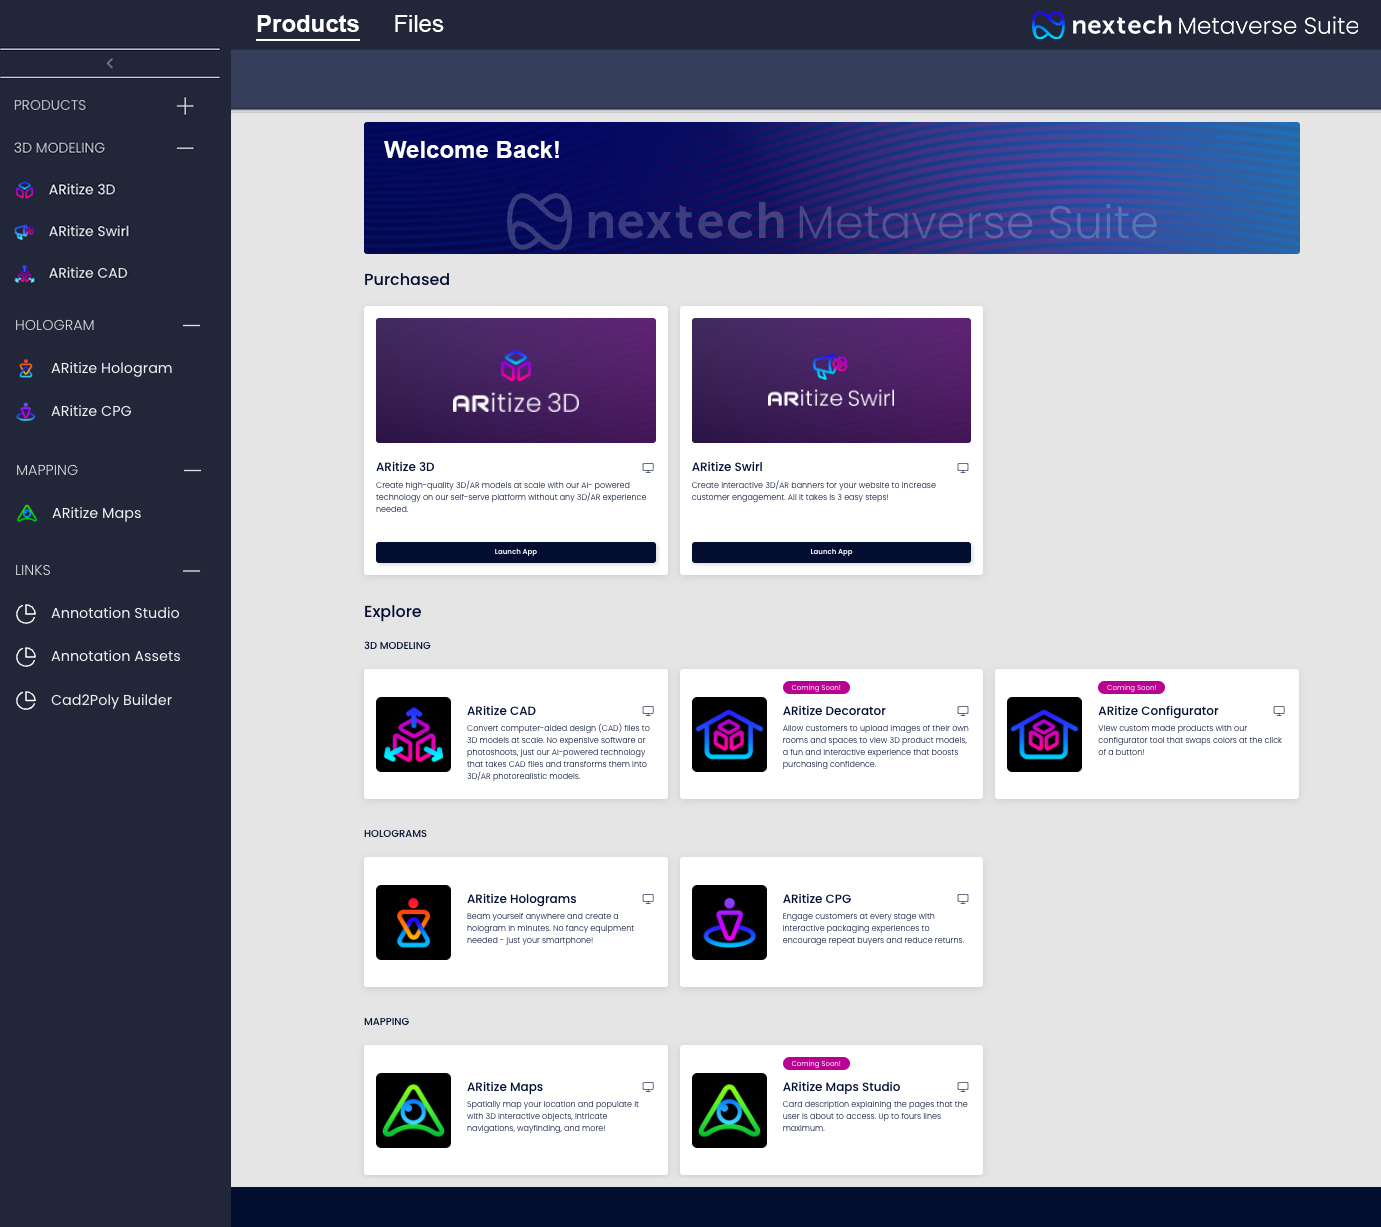Click the monitor icon on ARitize Configurator card

[1279, 711]
